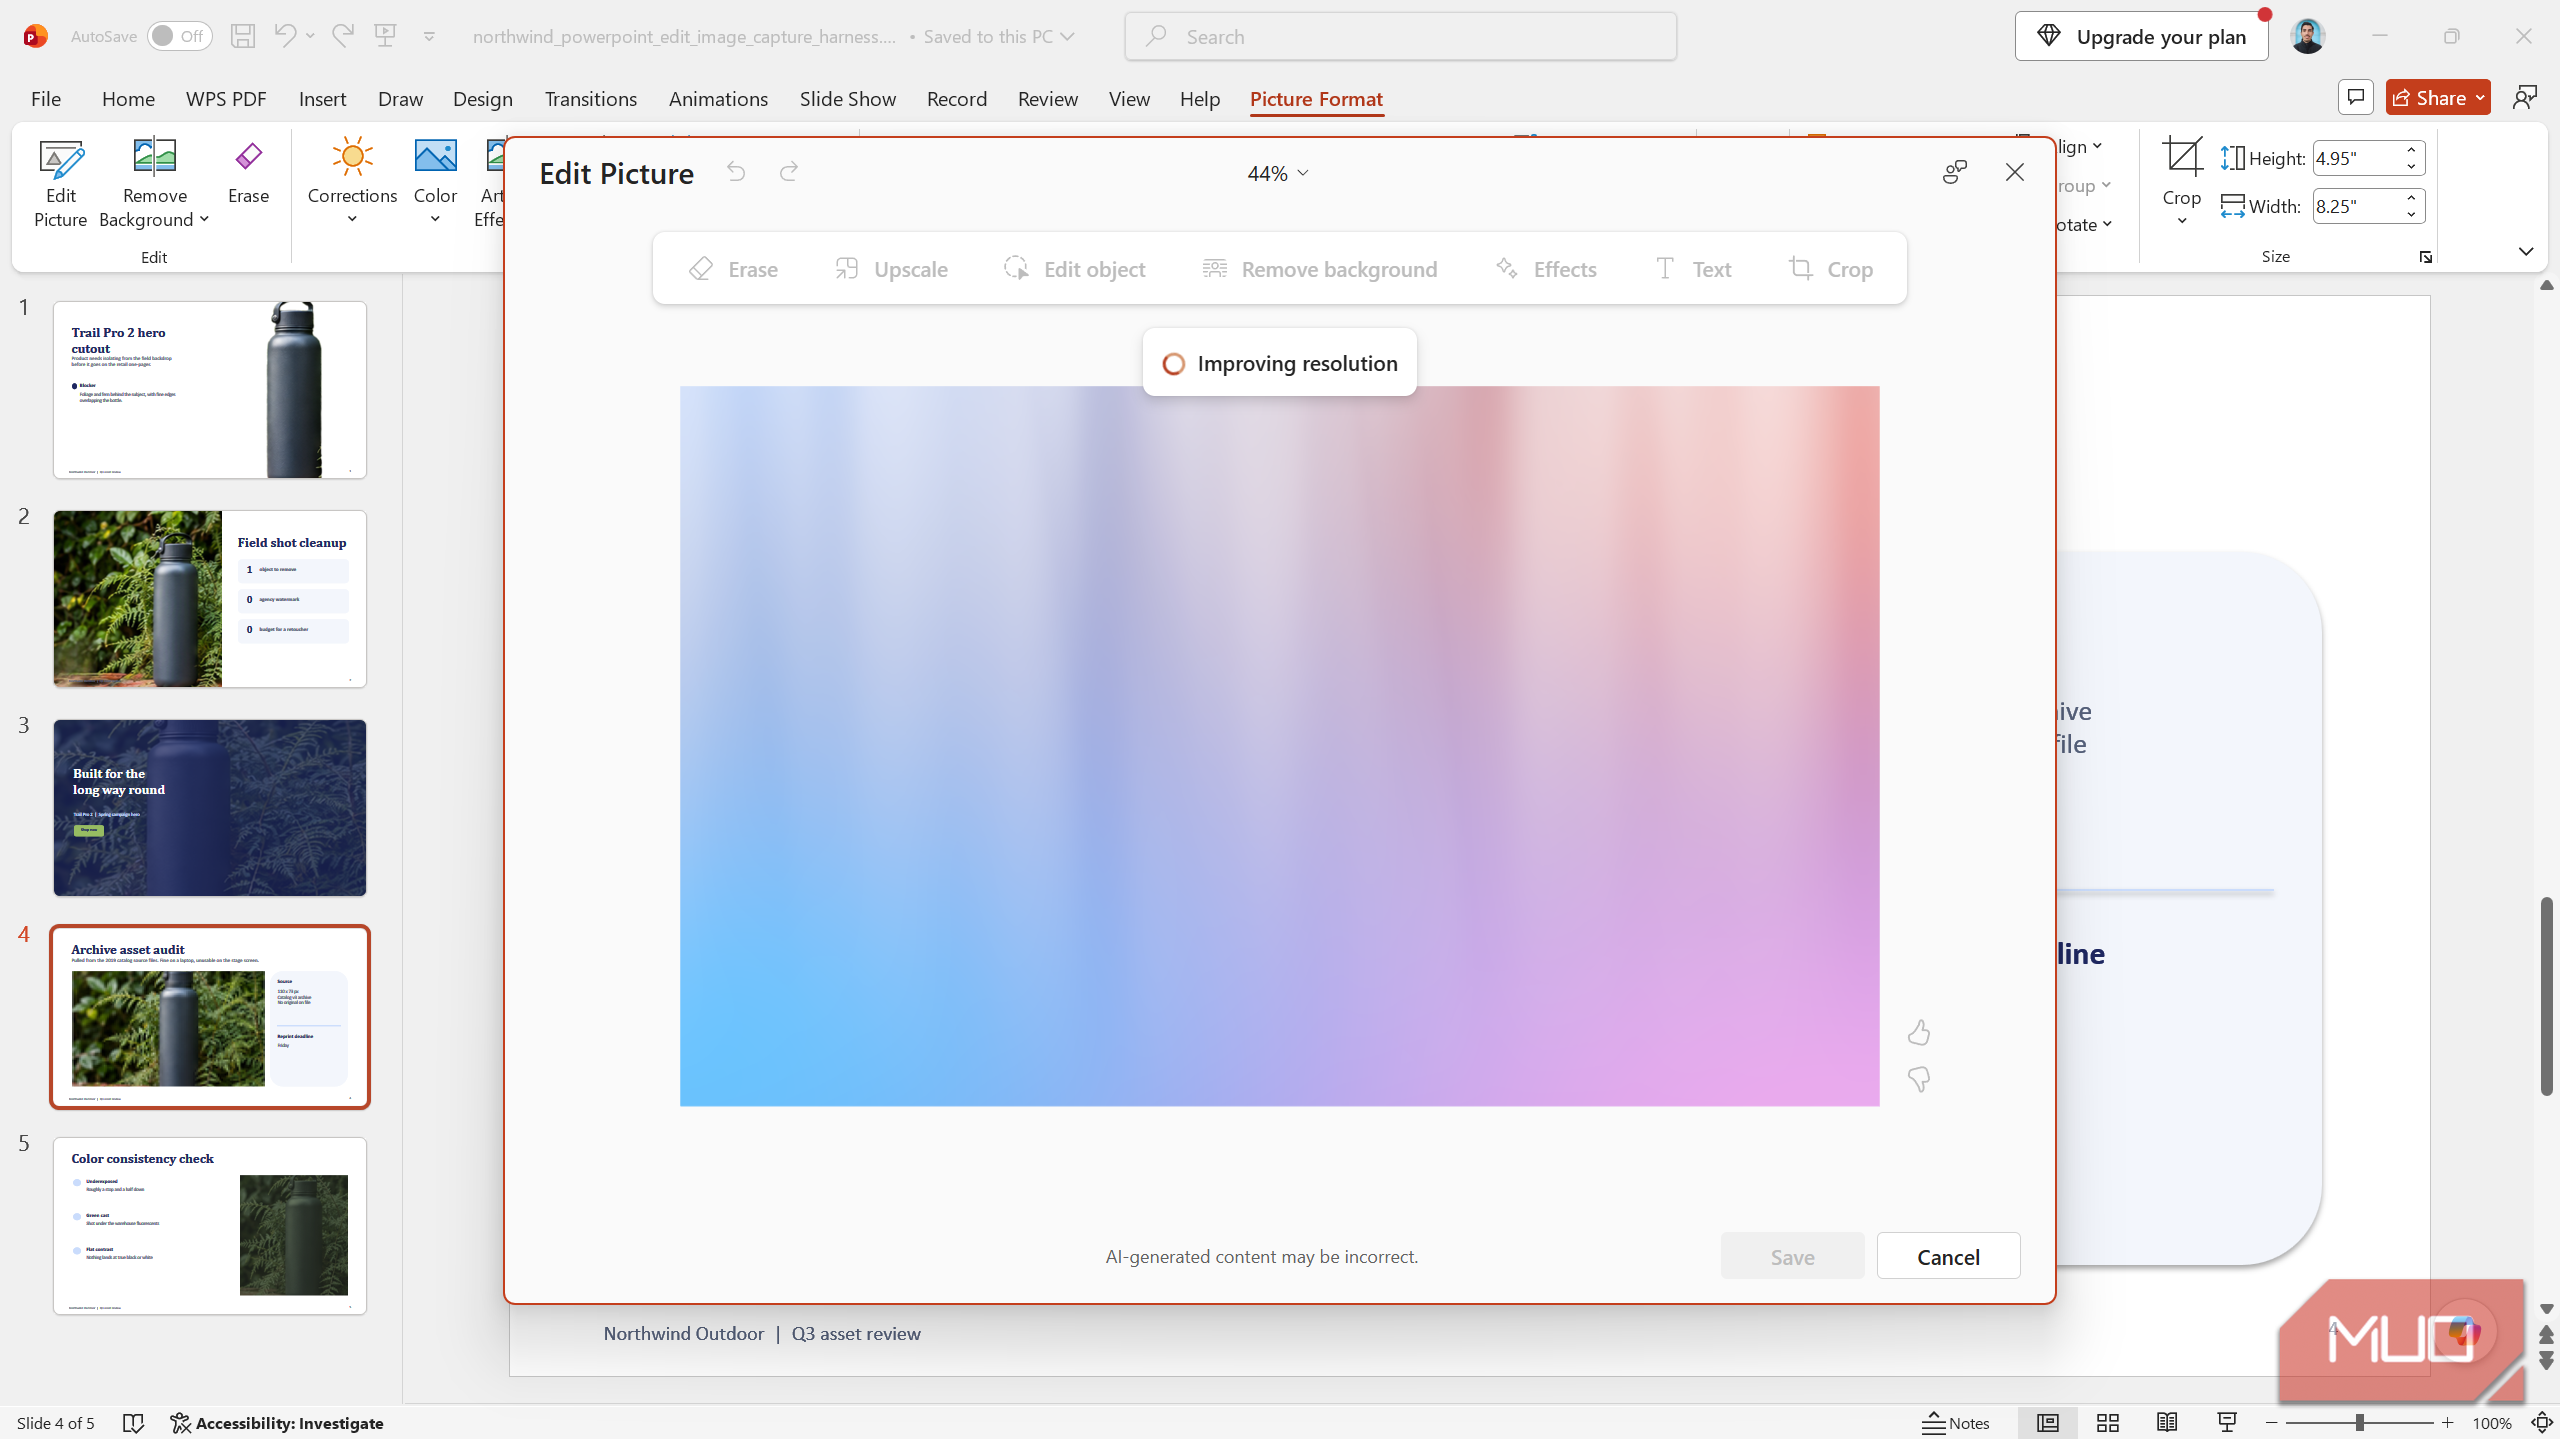Undo inside the Edit Picture dialog
Image resolution: width=2560 pixels, height=1440 pixels.
tap(736, 172)
